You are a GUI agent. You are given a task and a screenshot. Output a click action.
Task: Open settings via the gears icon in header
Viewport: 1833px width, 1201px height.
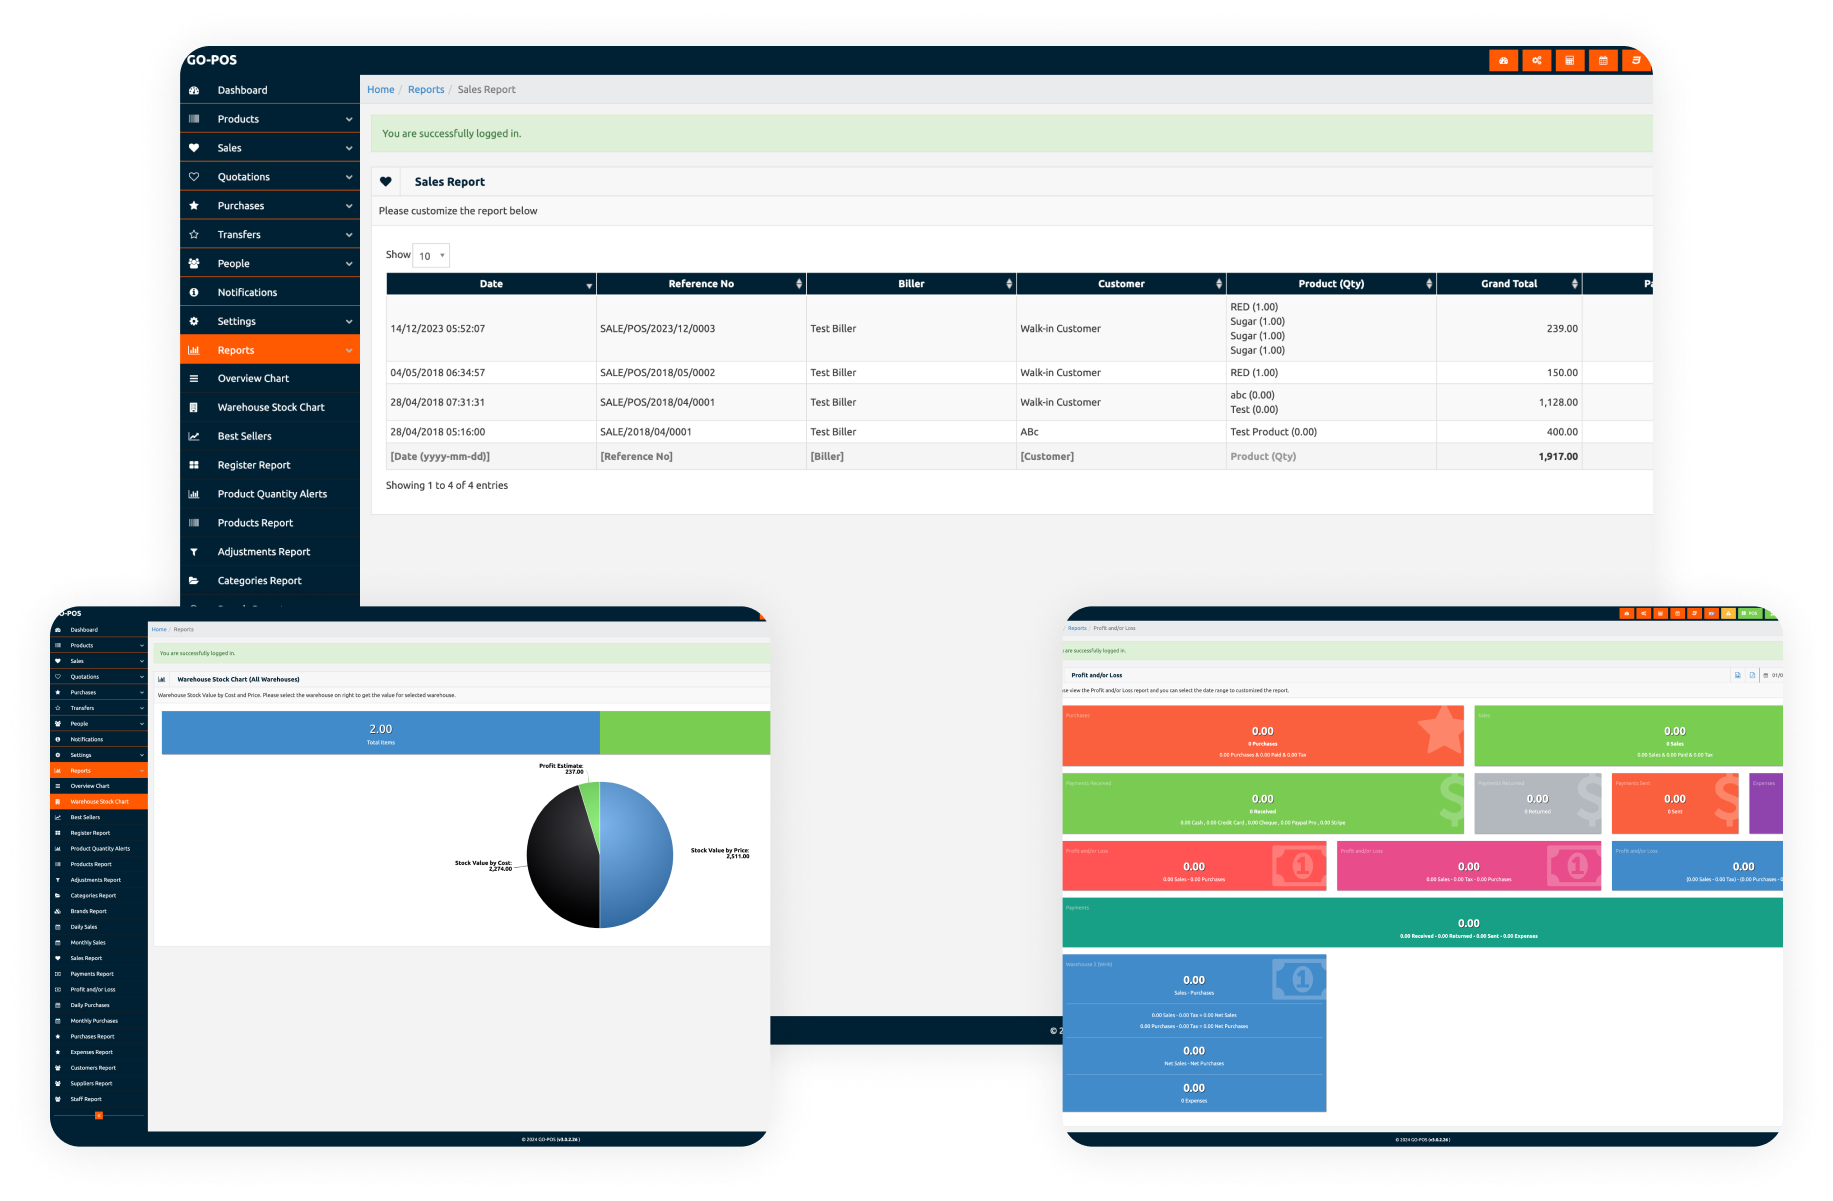tap(1537, 61)
